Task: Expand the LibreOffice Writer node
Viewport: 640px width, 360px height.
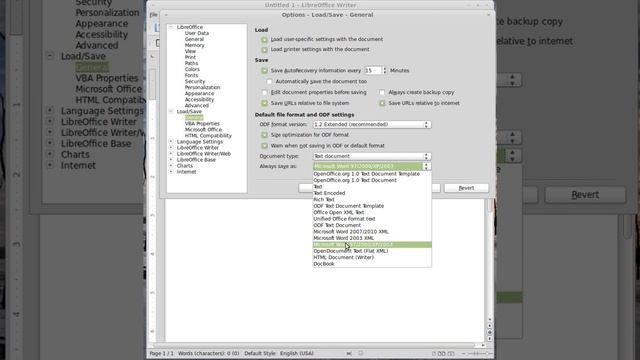Action: coord(171,148)
